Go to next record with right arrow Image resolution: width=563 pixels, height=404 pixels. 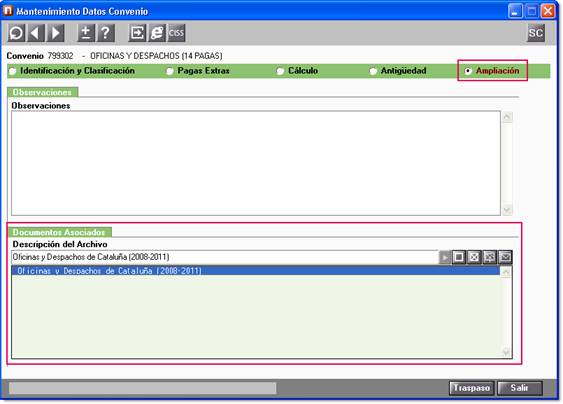56,33
